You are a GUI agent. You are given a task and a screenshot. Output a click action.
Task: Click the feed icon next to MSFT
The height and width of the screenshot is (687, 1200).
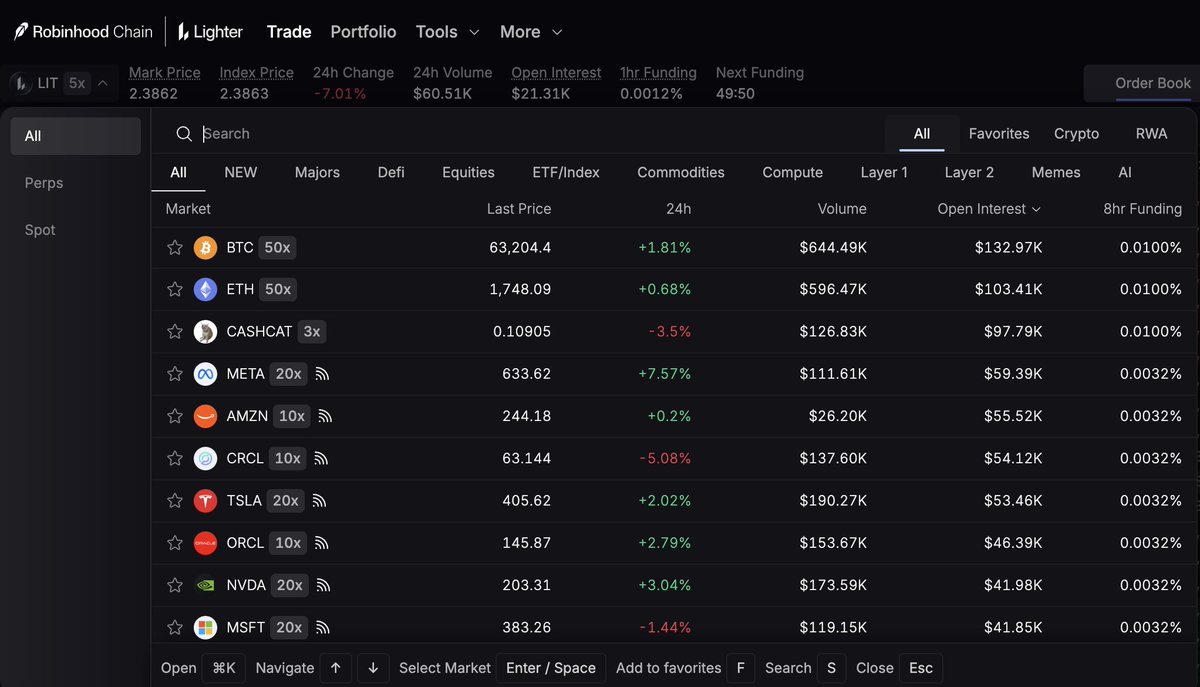(322, 627)
